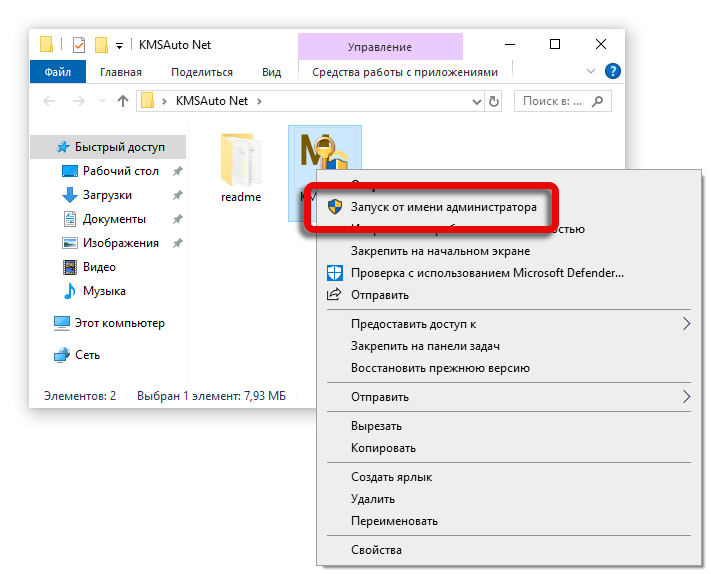Click the Загрузки download arrow icon
The width and height of the screenshot is (711, 574).
pos(69,195)
